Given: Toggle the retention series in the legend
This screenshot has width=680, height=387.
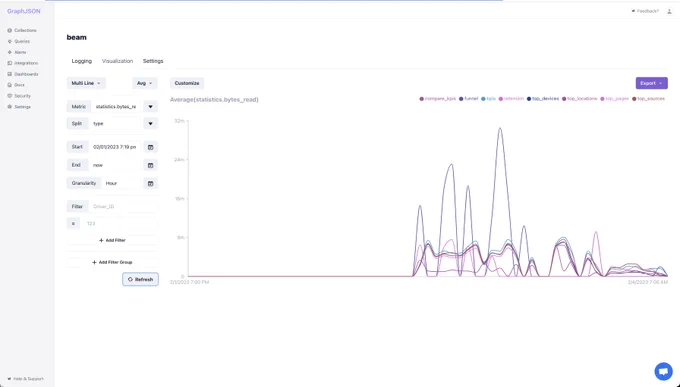Looking at the screenshot, I should 511,99.
